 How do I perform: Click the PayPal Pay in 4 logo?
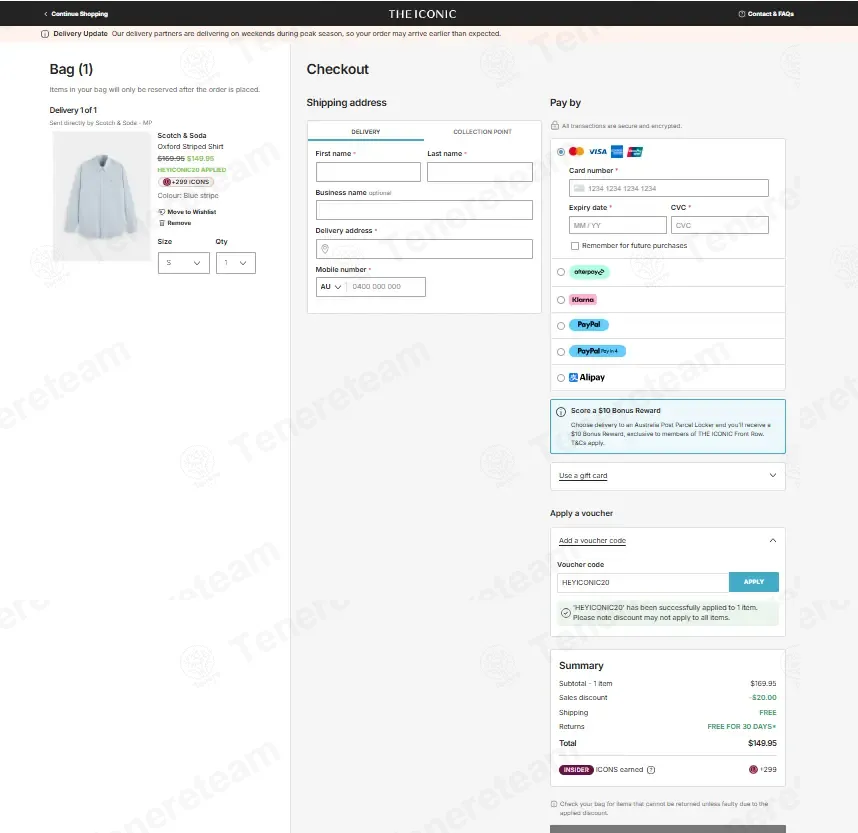click(598, 351)
